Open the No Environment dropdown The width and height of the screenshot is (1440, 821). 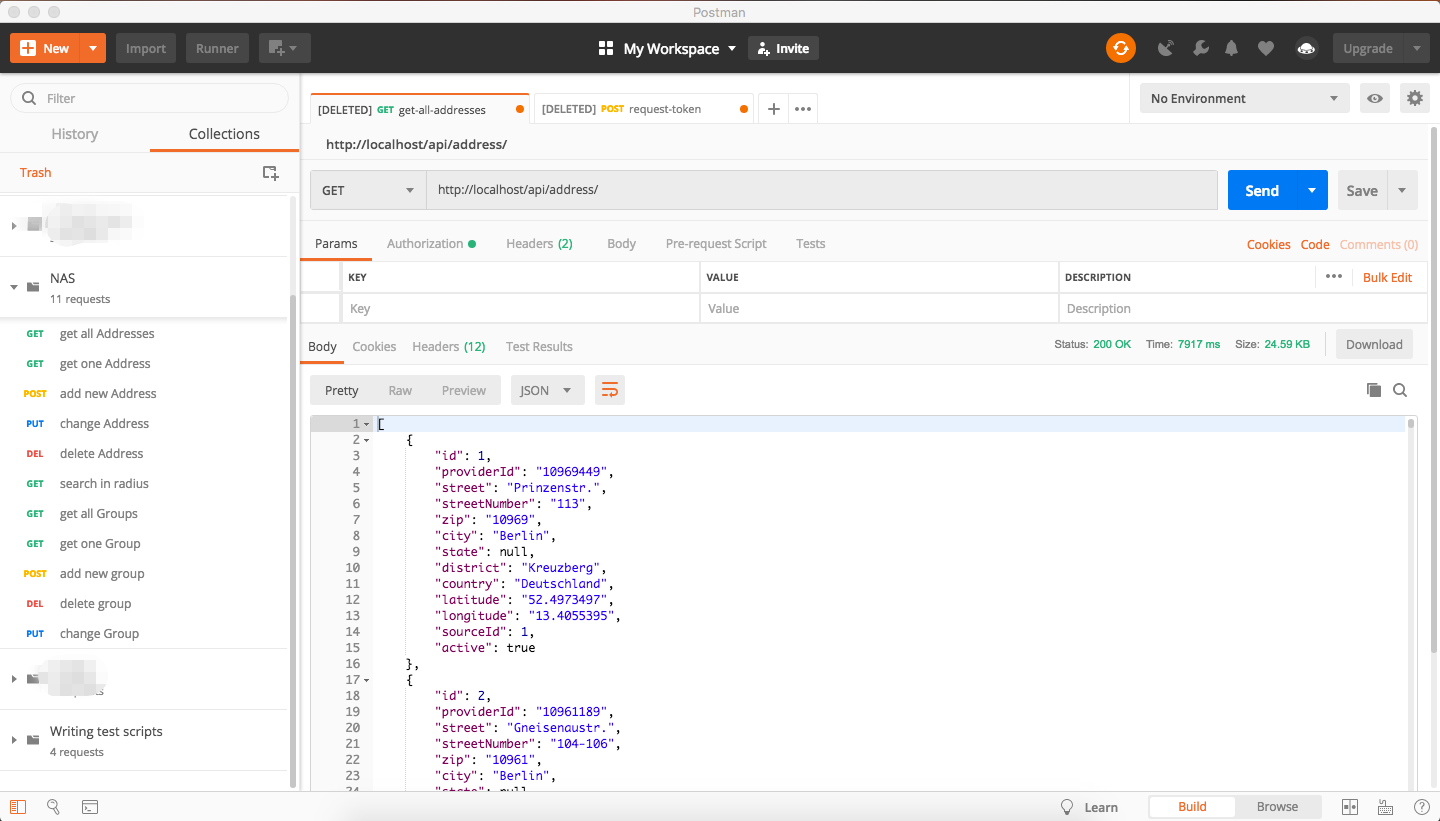(x=1244, y=98)
